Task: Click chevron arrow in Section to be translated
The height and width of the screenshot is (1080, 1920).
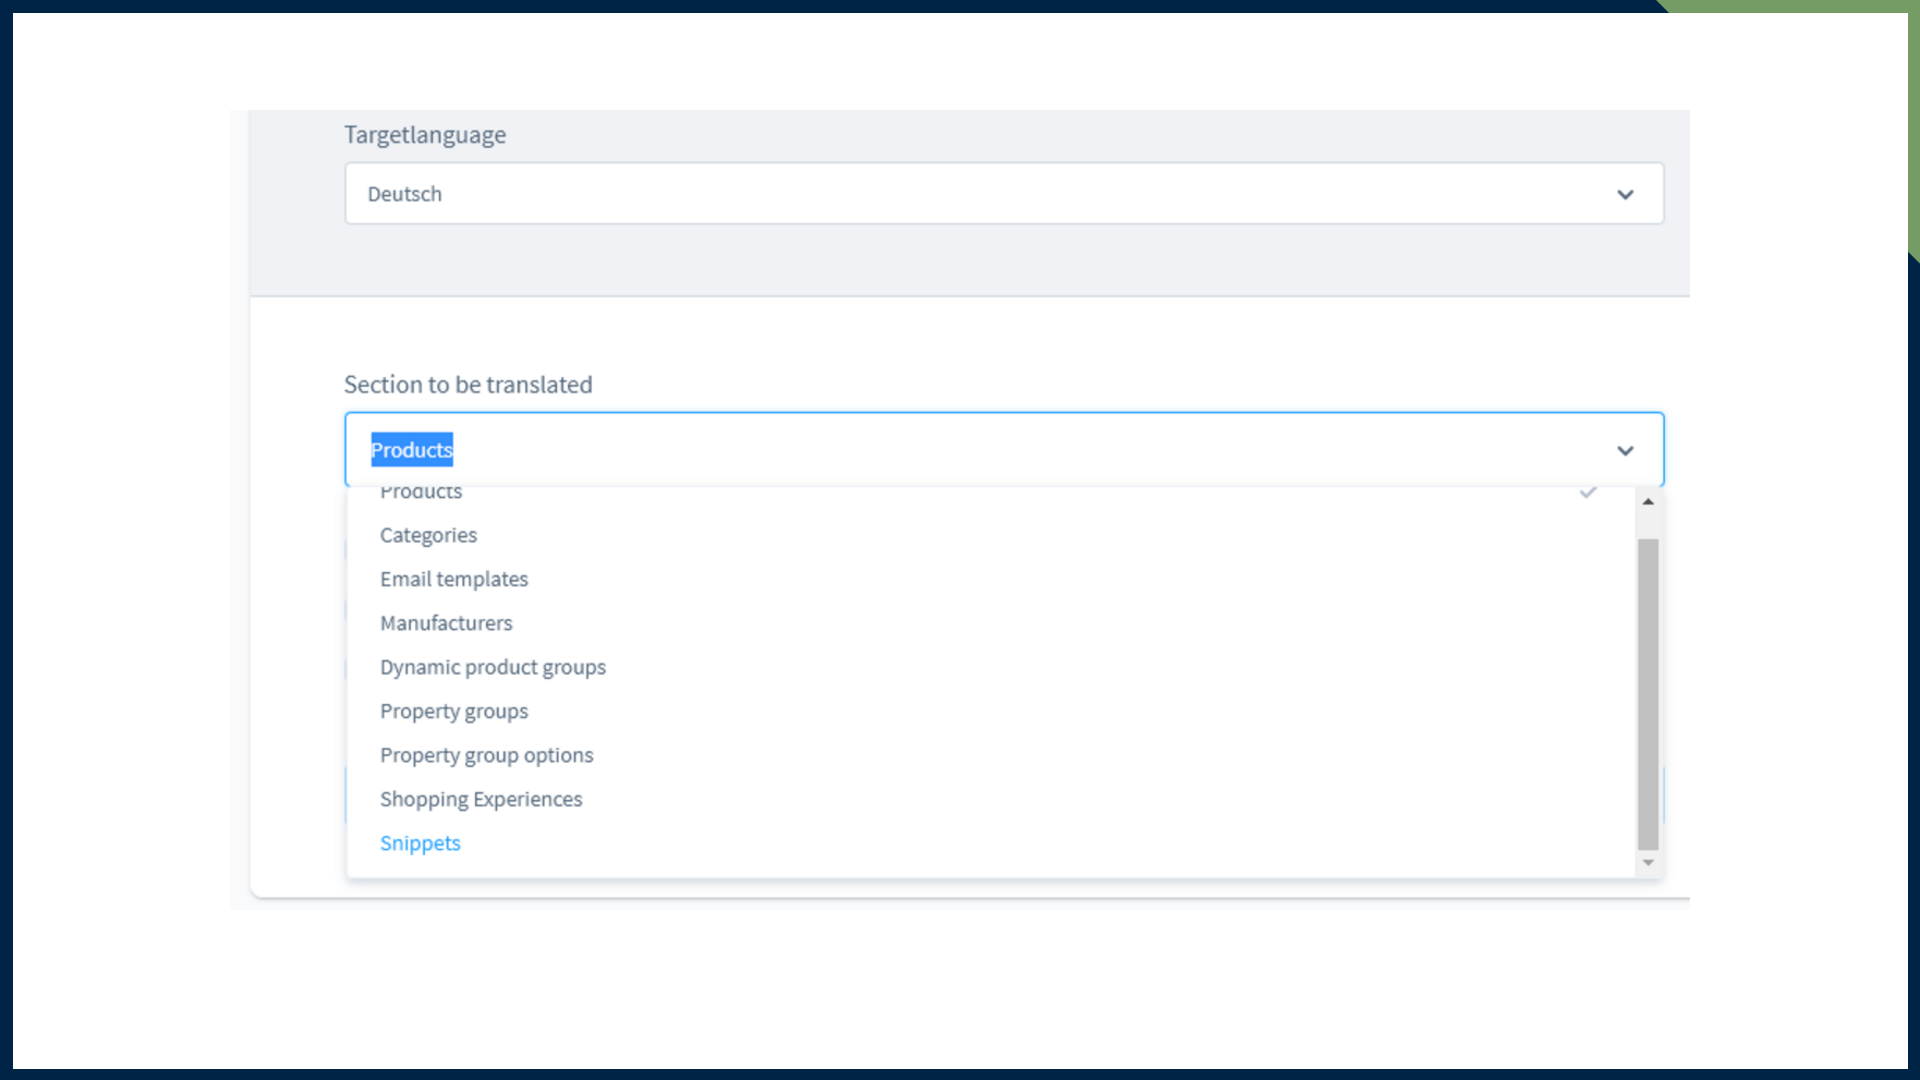Action: pyautogui.click(x=1625, y=451)
